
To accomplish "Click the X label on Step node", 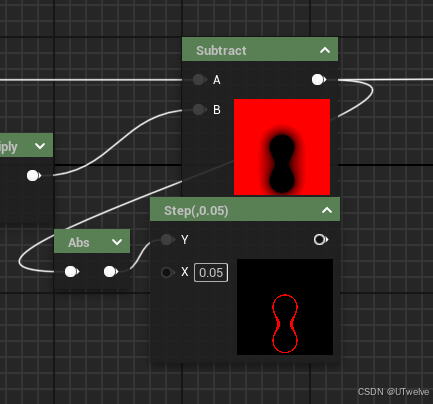I will click(x=185, y=272).
